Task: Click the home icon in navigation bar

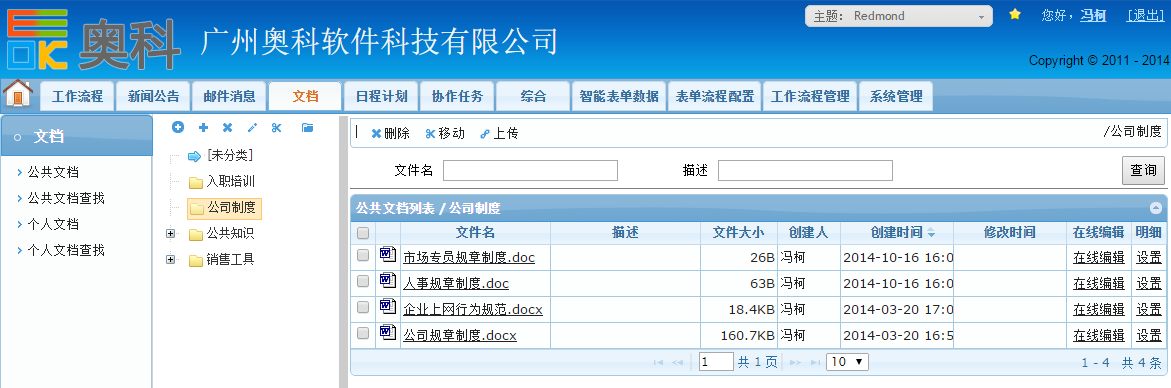Action: point(18,94)
